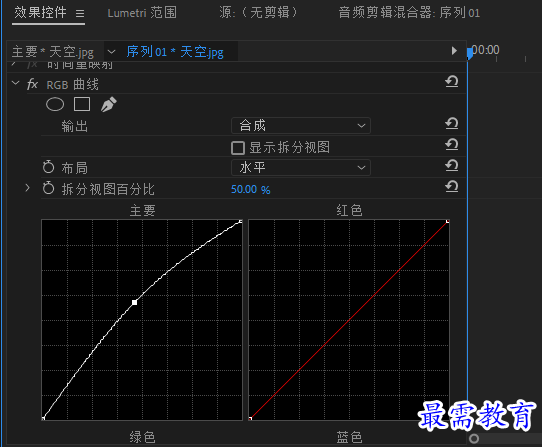Click the blue playhead at 00:00
This screenshot has width=542, height=447.
(469, 53)
